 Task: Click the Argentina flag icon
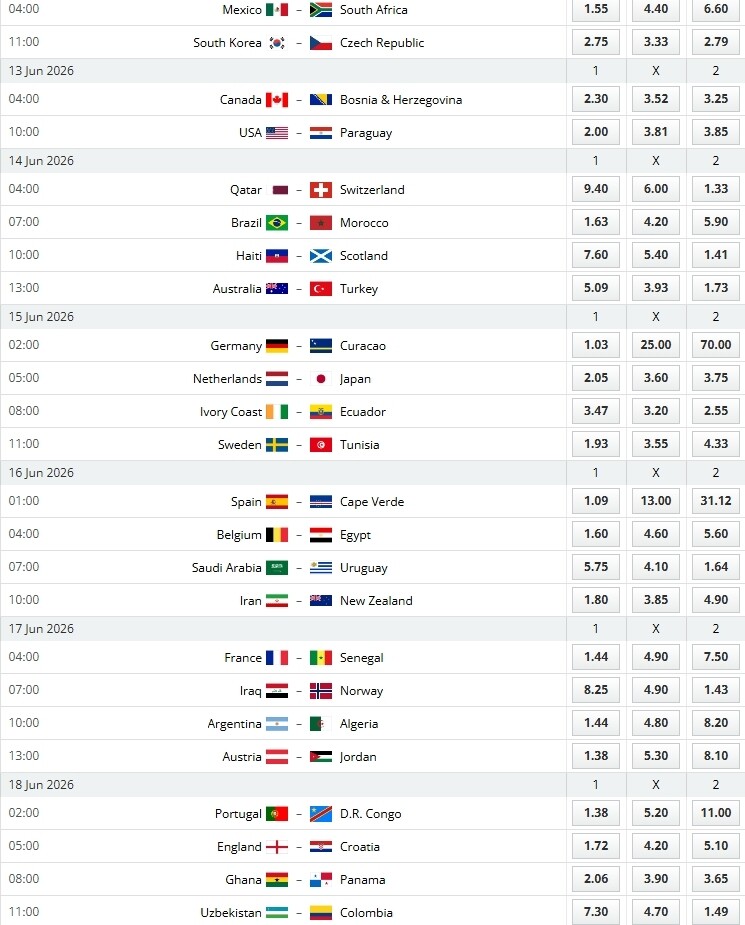[277, 724]
